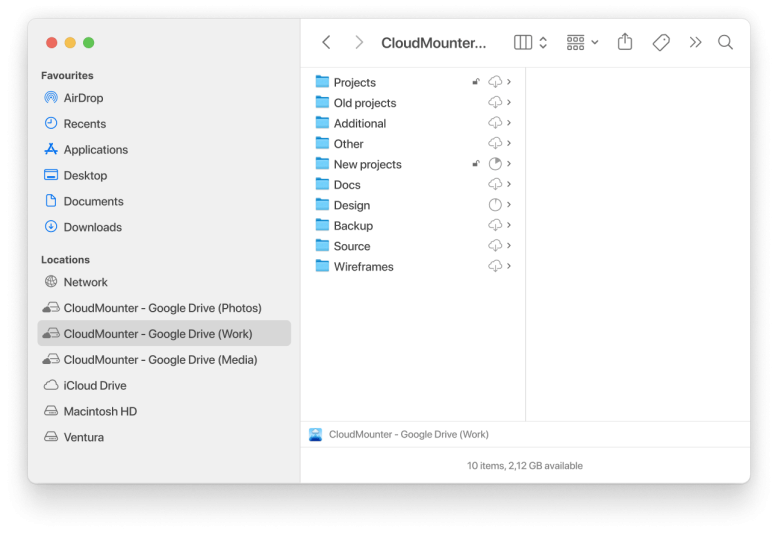Screen dimensions: 778x534
Task: Go back with the back arrow
Action: tap(326, 43)
